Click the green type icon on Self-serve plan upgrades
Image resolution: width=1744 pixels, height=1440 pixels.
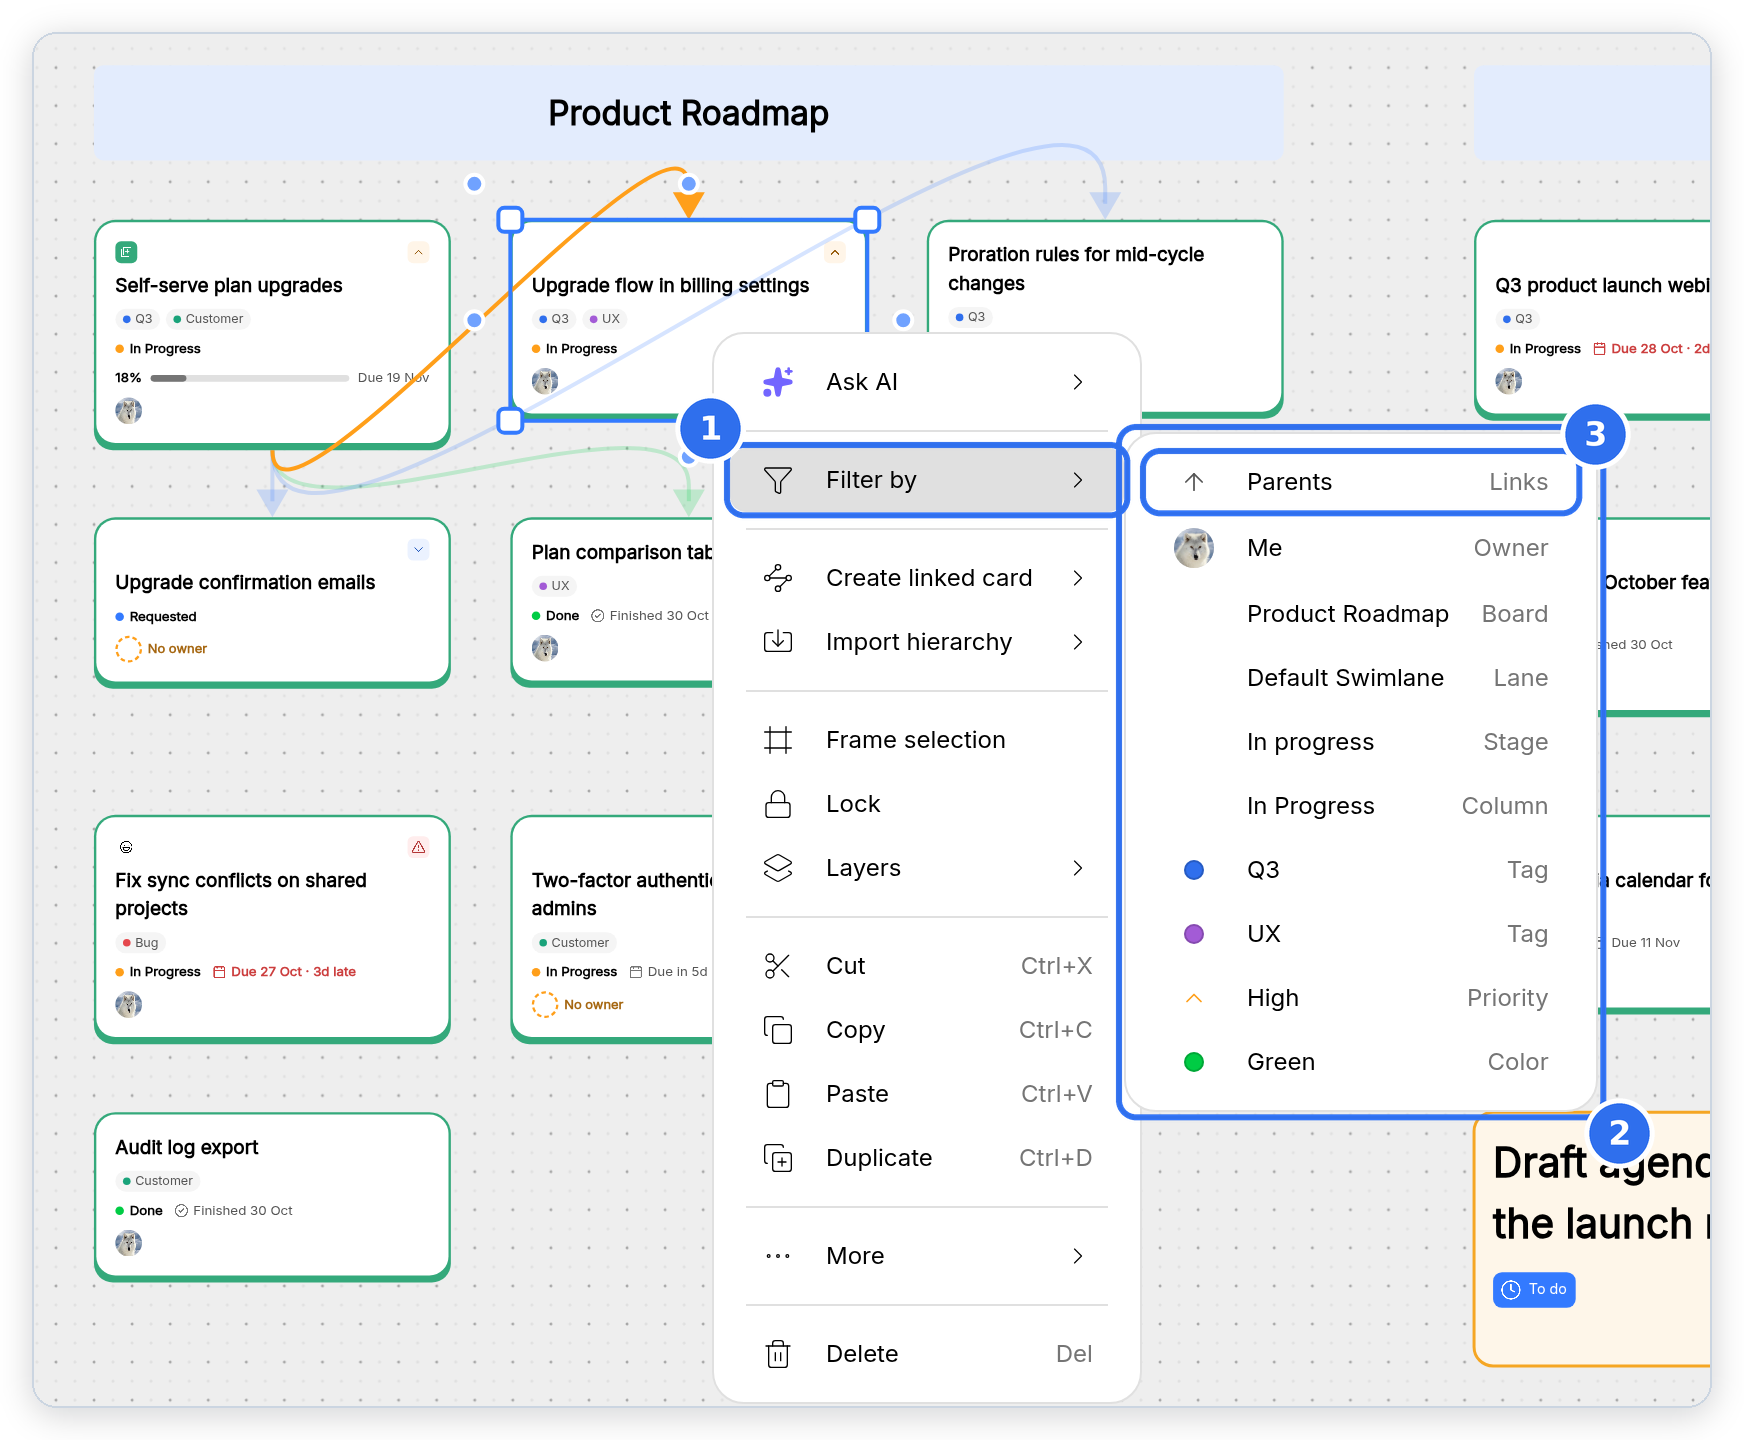127,252
